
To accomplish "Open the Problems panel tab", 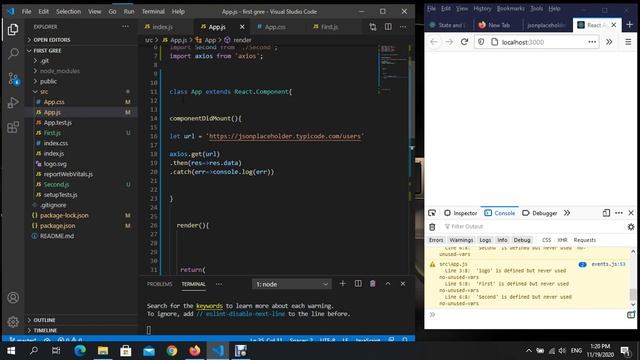I will pos(160,284).
